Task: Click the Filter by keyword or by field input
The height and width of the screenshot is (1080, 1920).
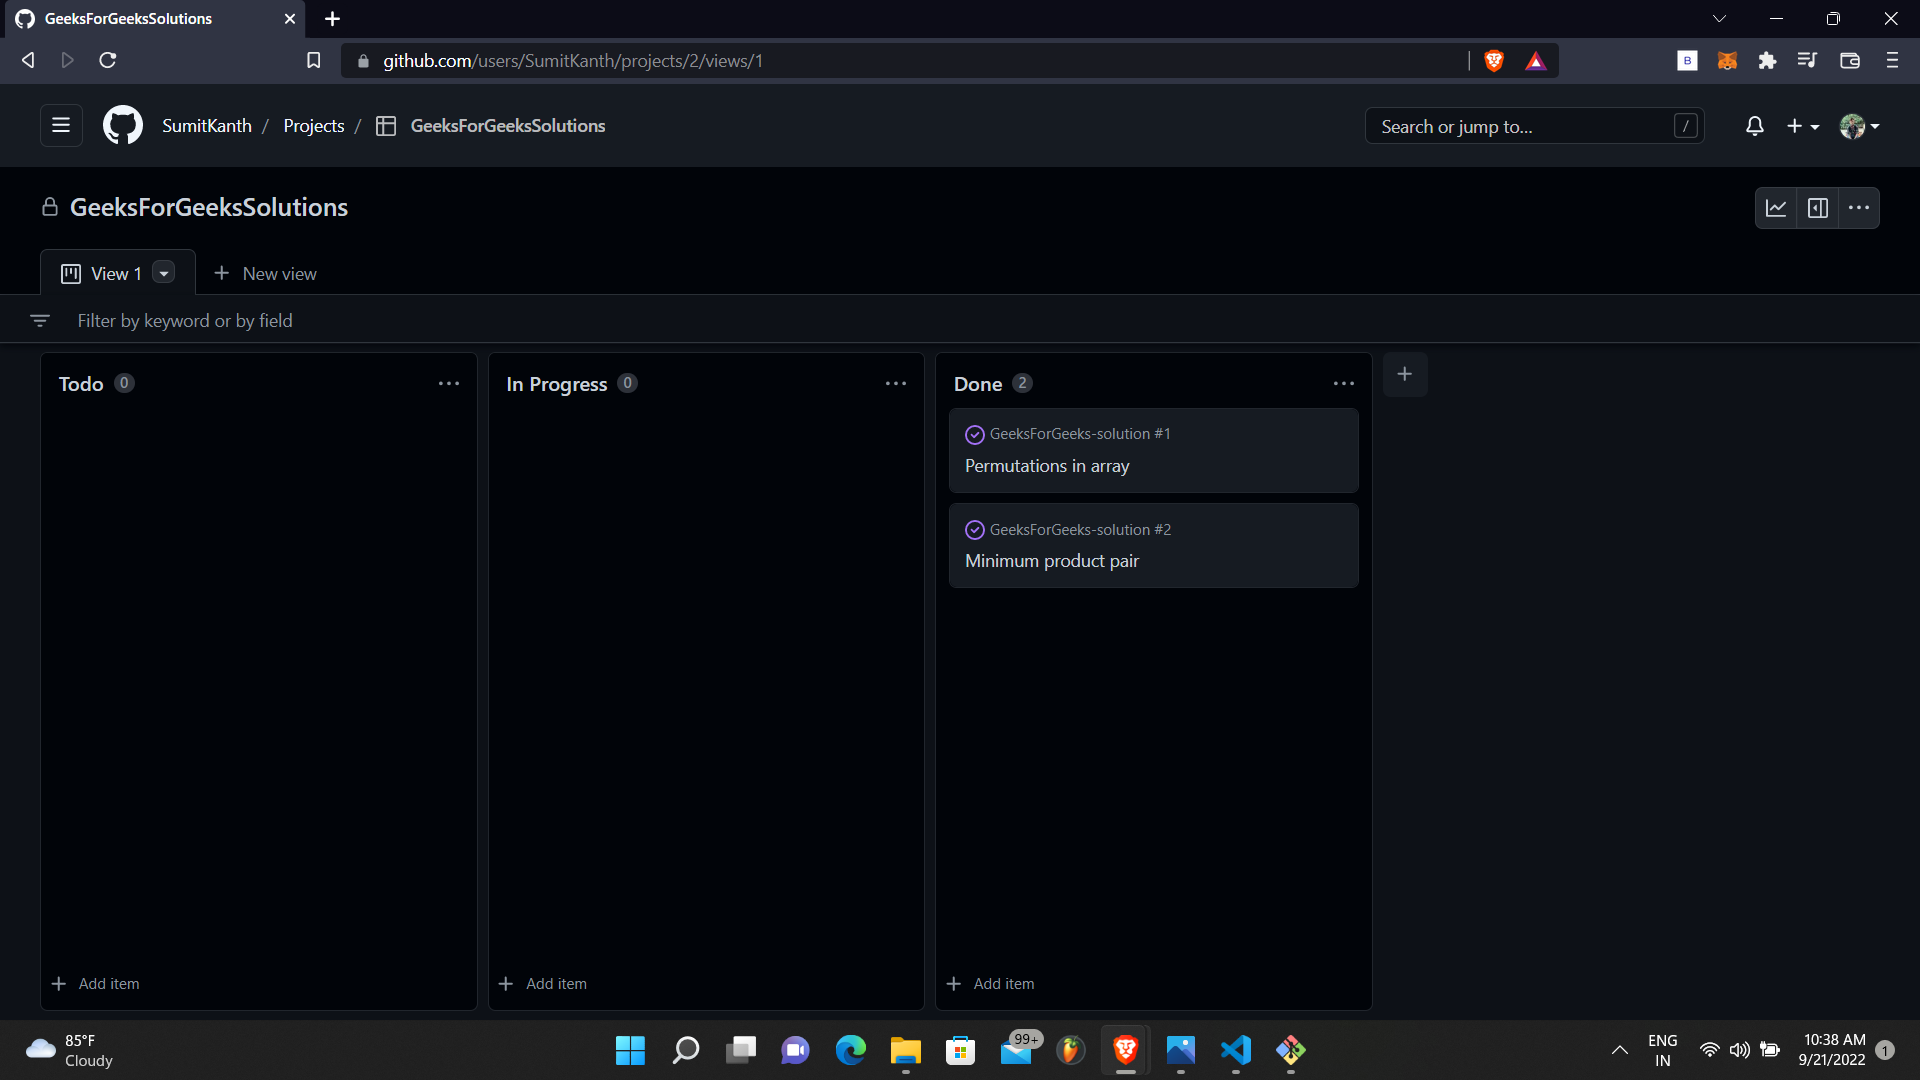Action: point(300,320)
